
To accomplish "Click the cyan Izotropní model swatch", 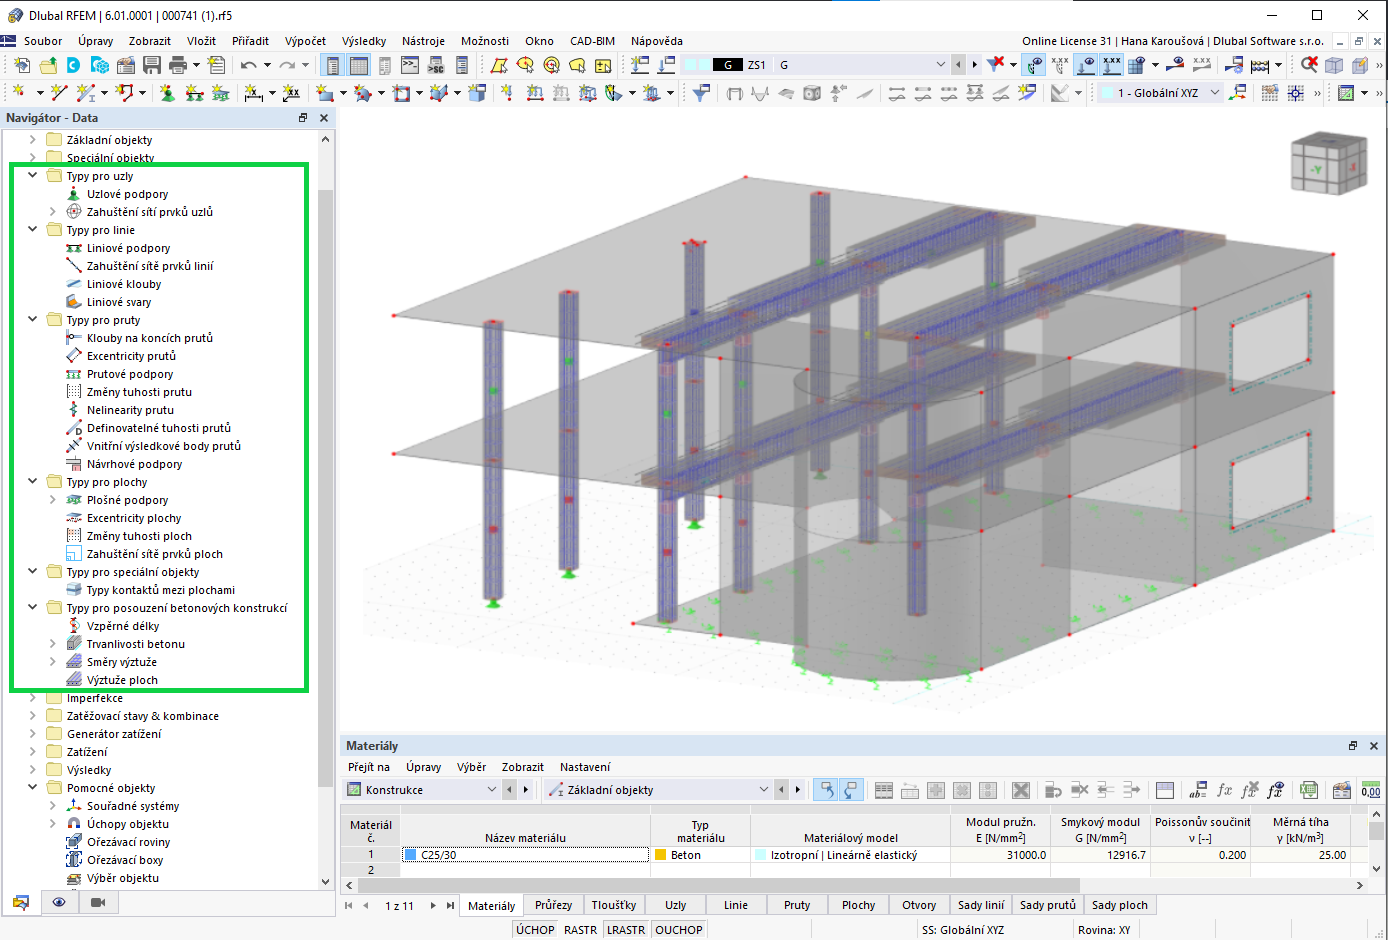I will 760,855.
